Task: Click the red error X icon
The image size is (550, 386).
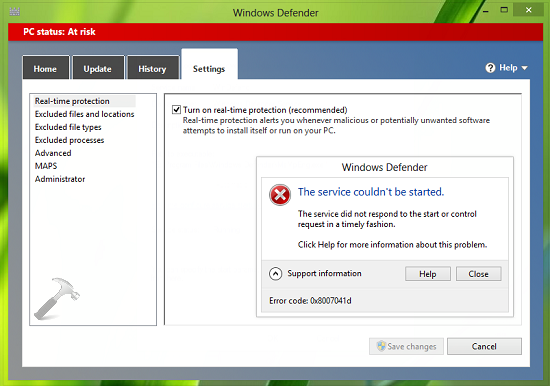Action: tap(280, 195)
